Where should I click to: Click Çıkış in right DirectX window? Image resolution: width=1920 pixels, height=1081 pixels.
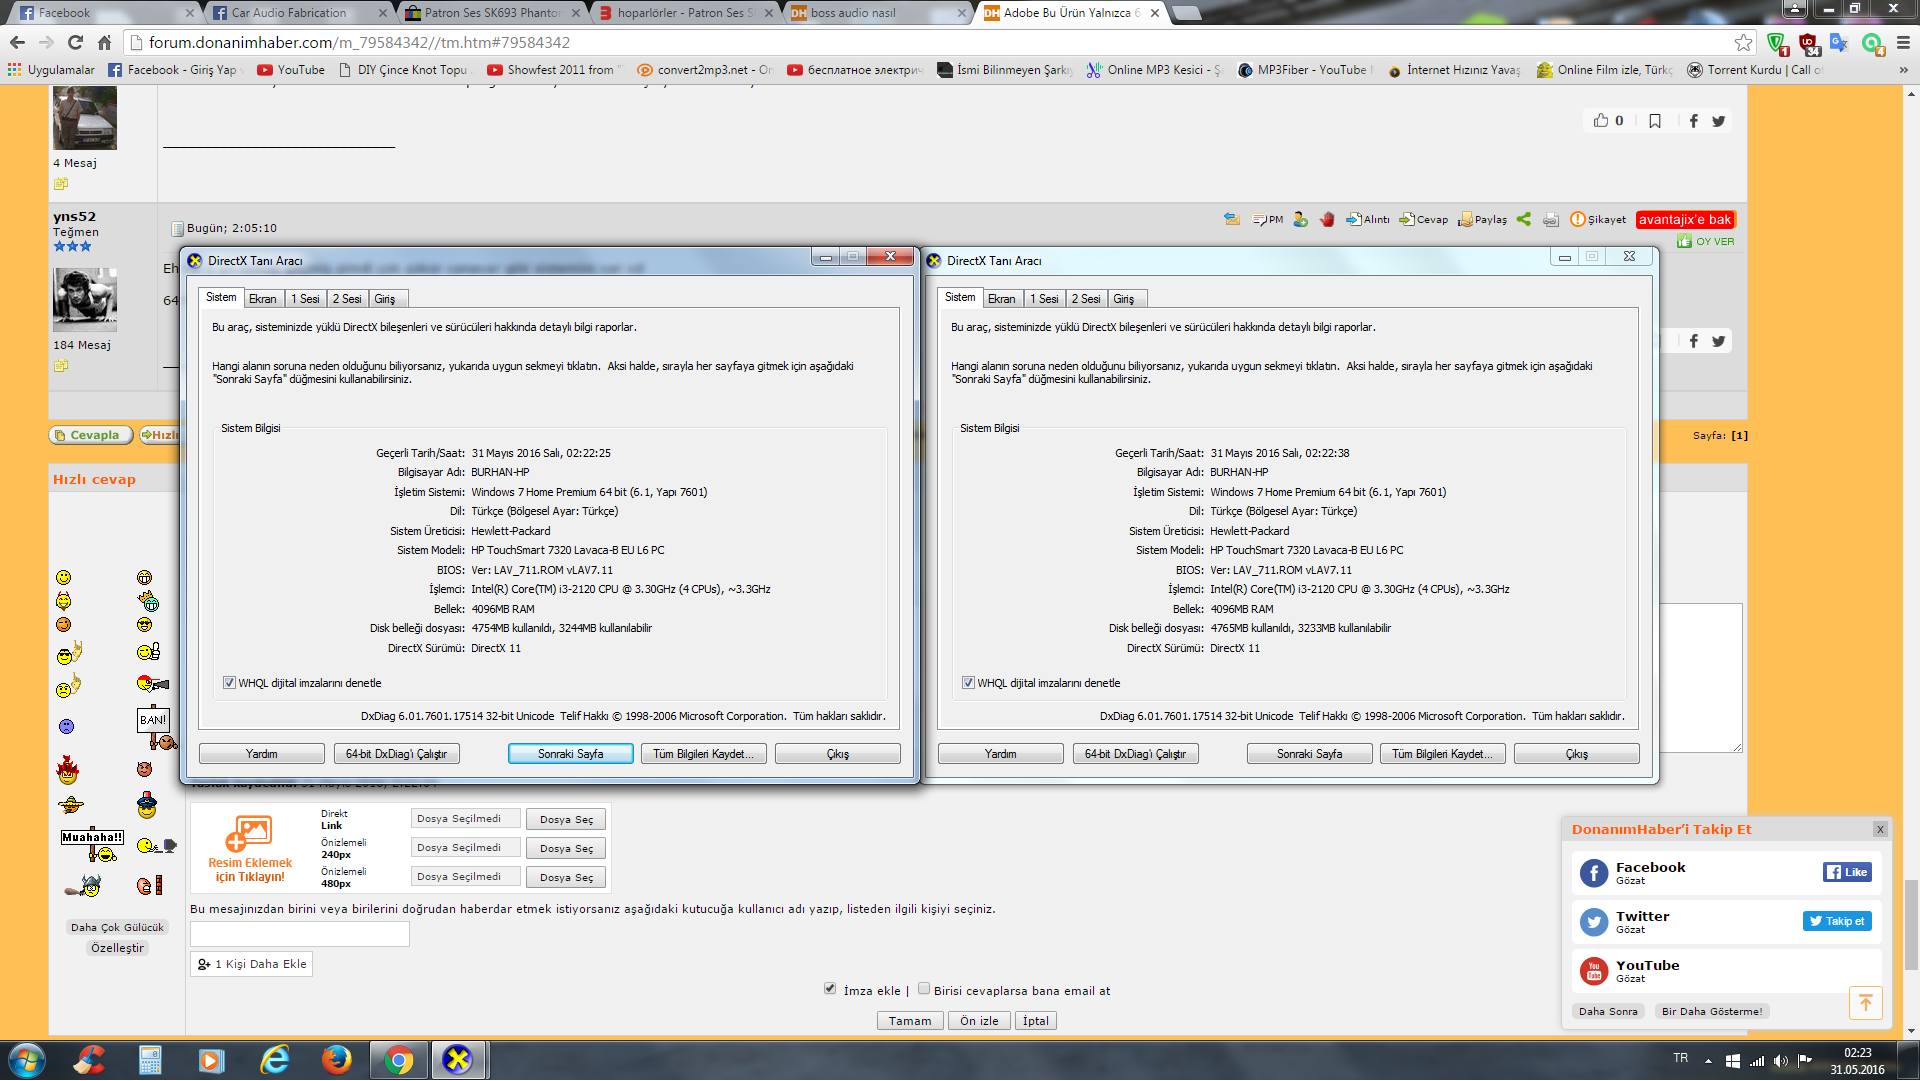(x=1577, y=754)
